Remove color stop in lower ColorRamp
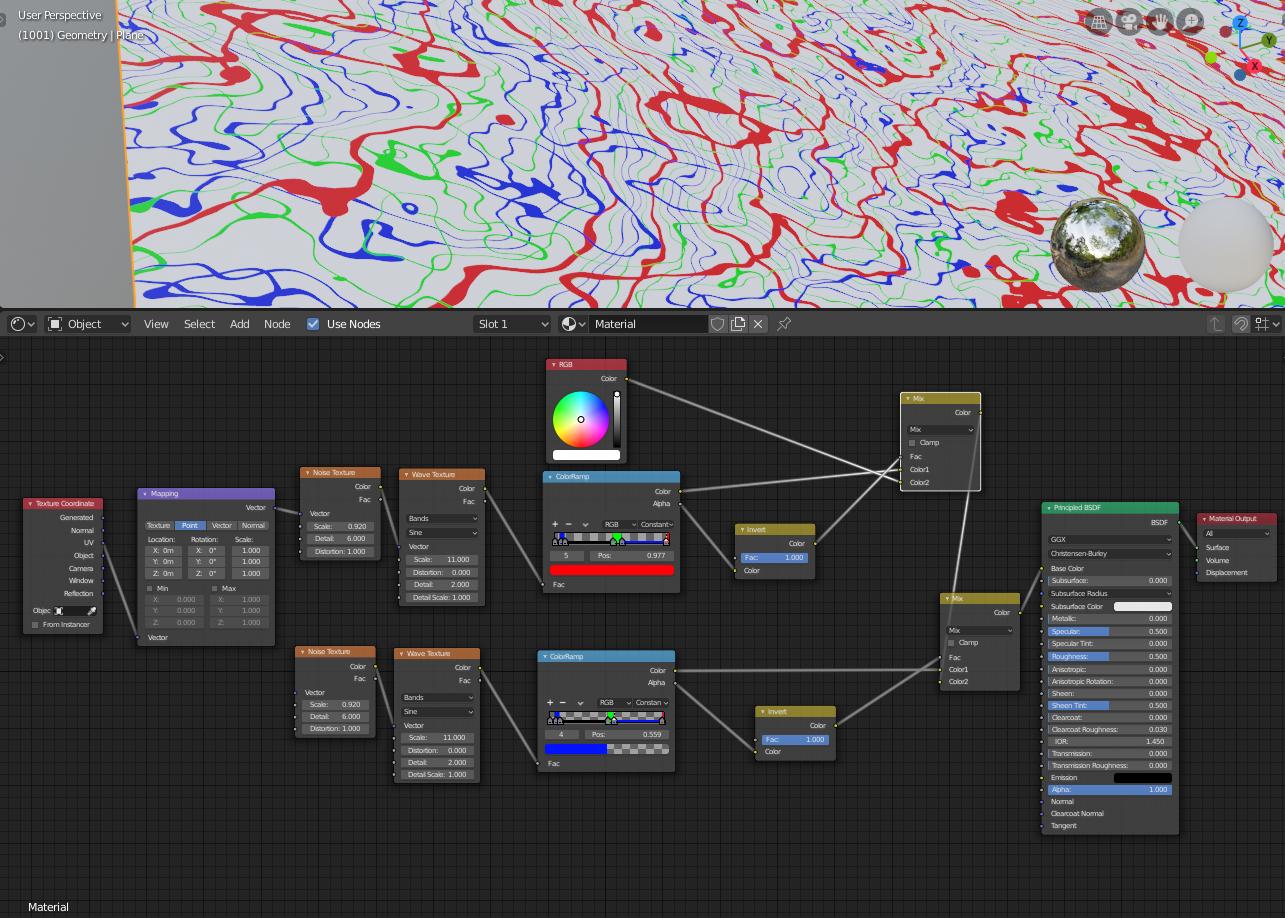 click(564, 703)
